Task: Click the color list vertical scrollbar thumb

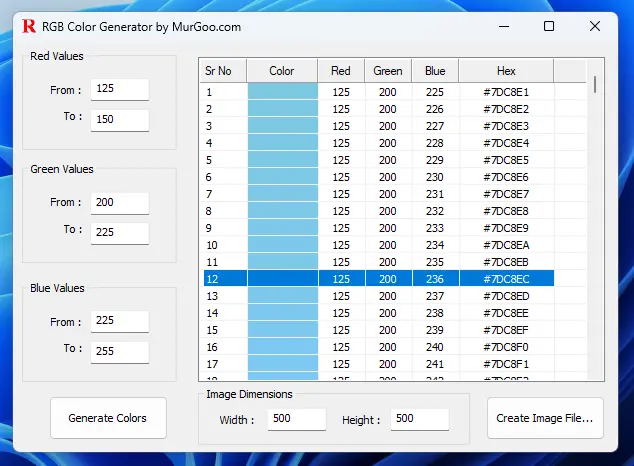Action: (595, 84)
